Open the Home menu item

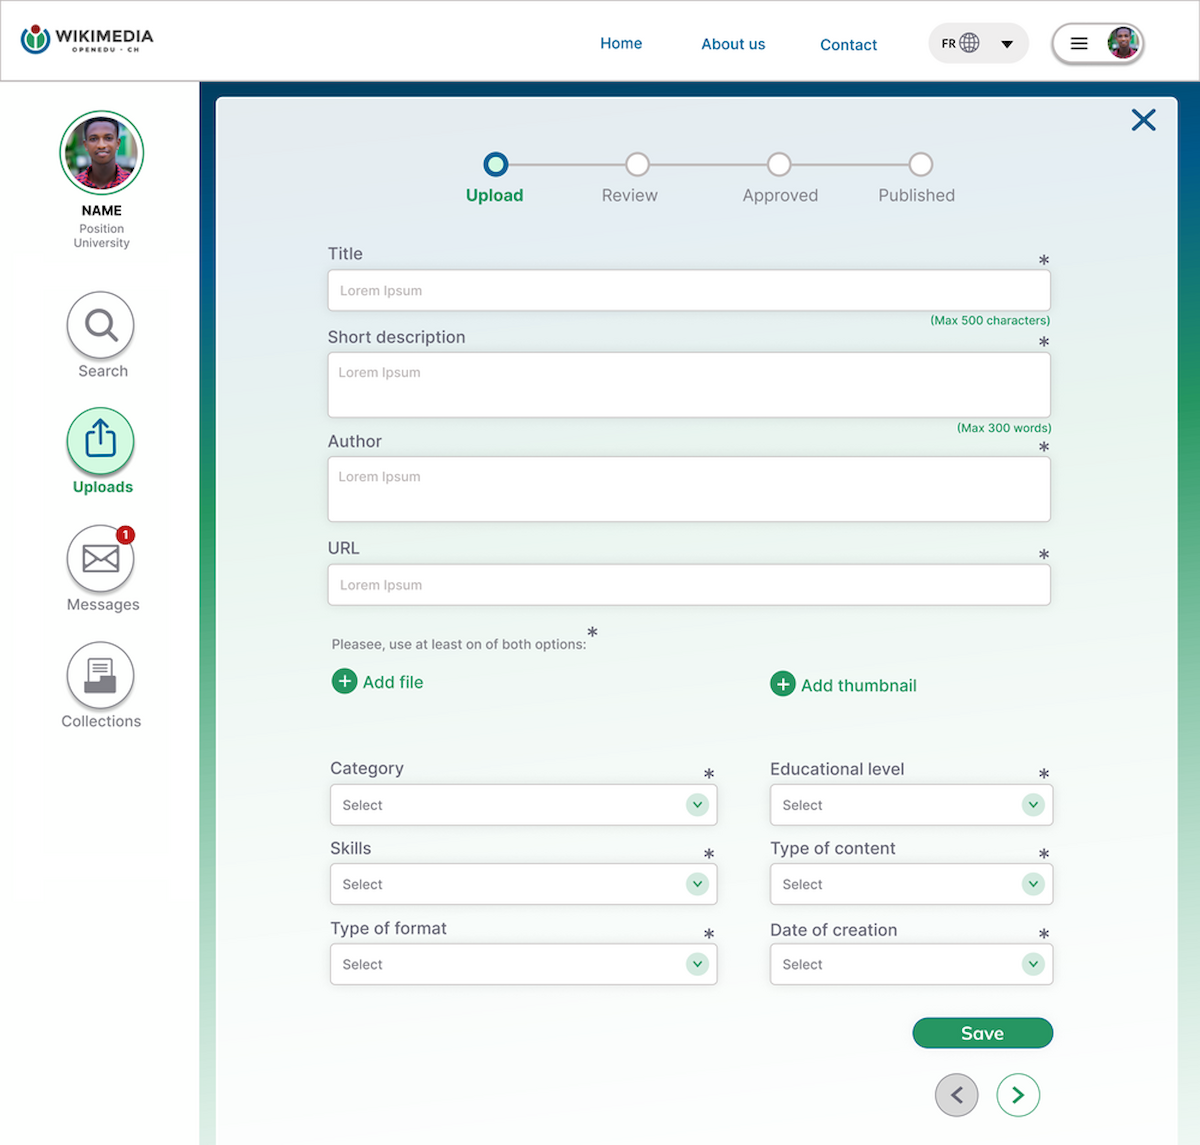click(x=621, y=43)
